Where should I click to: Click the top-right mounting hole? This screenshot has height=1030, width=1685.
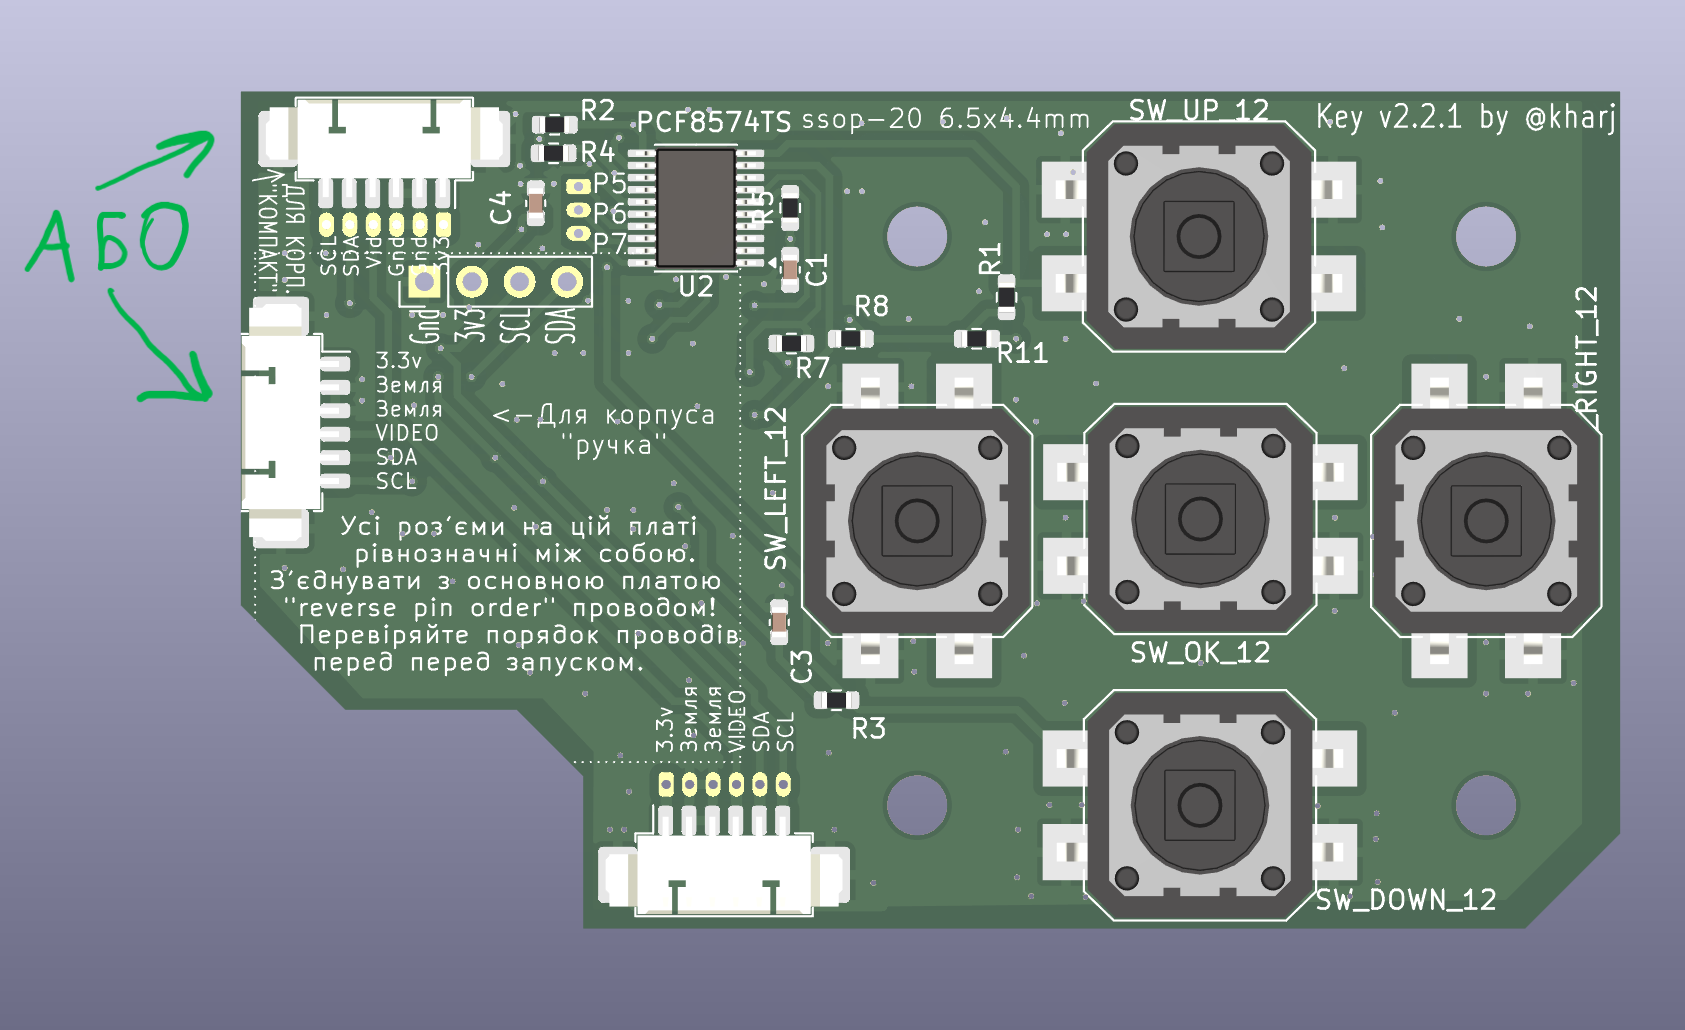[x=1485, y=237]
